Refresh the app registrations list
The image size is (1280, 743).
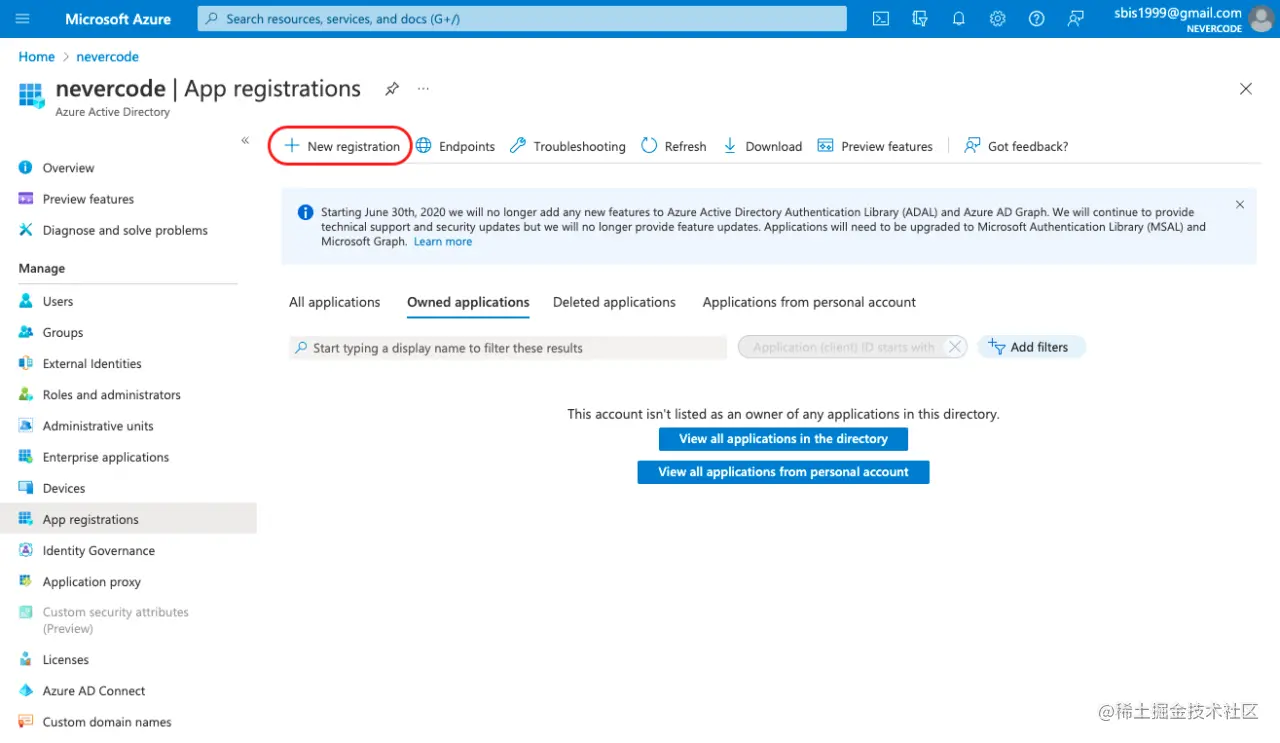click(x=673, y=146)
